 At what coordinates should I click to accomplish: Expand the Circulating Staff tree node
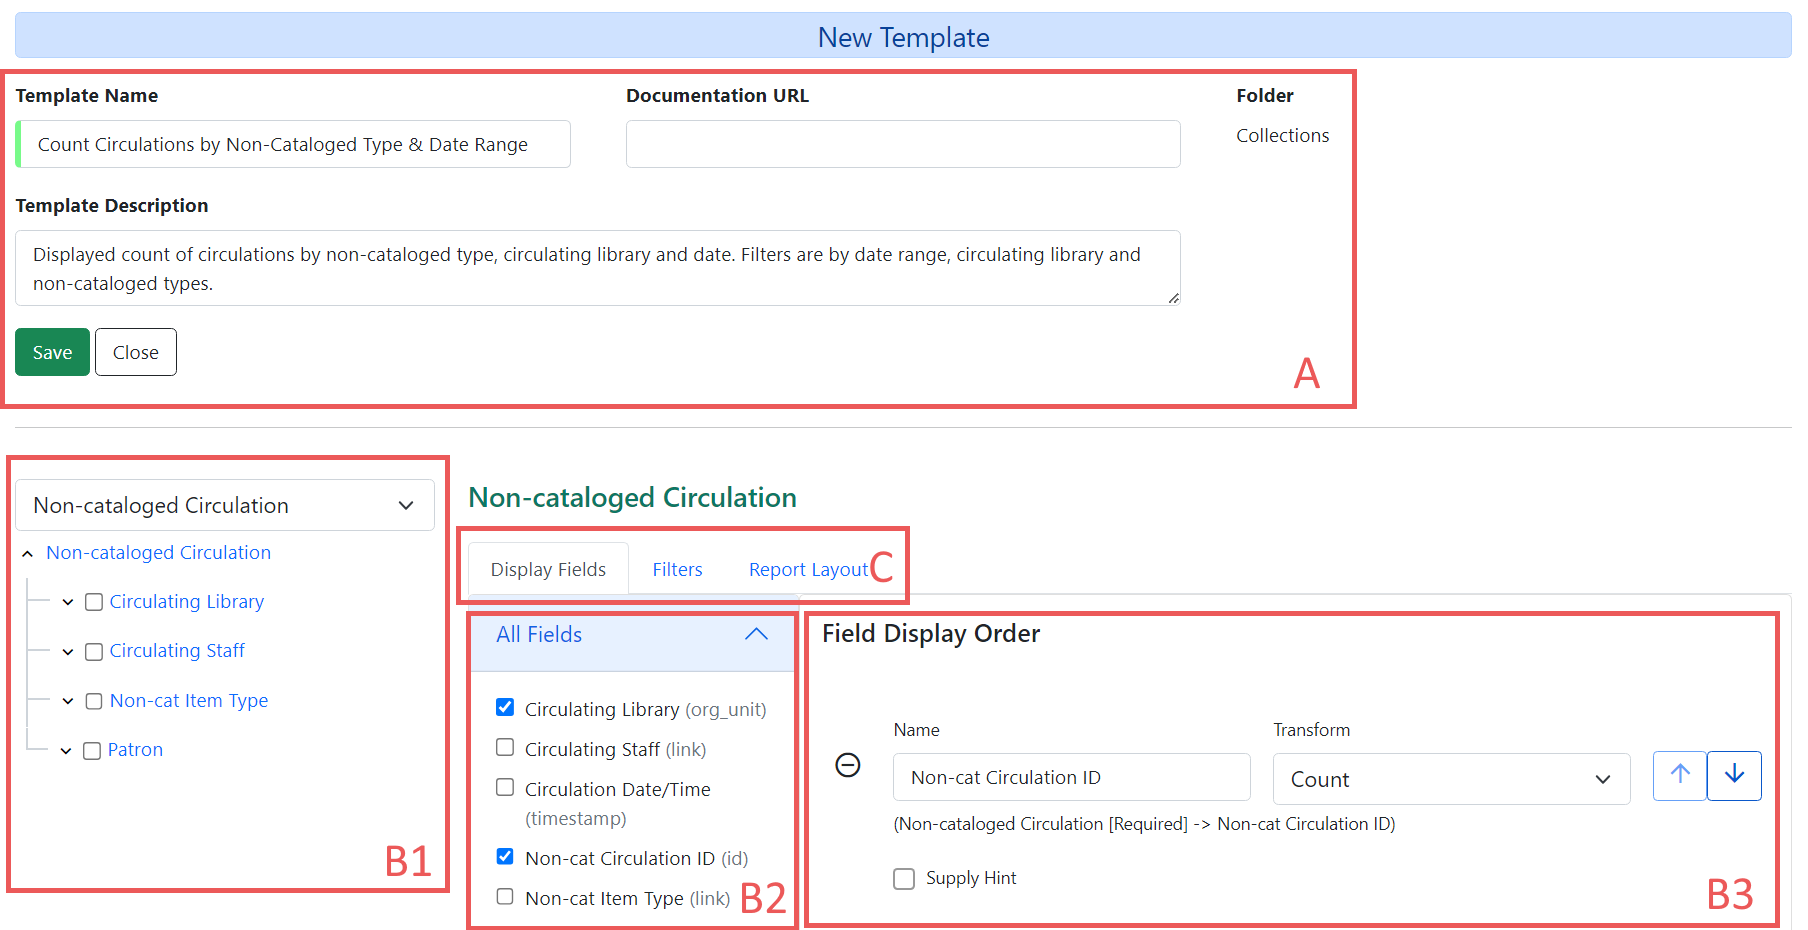point(67,651)
